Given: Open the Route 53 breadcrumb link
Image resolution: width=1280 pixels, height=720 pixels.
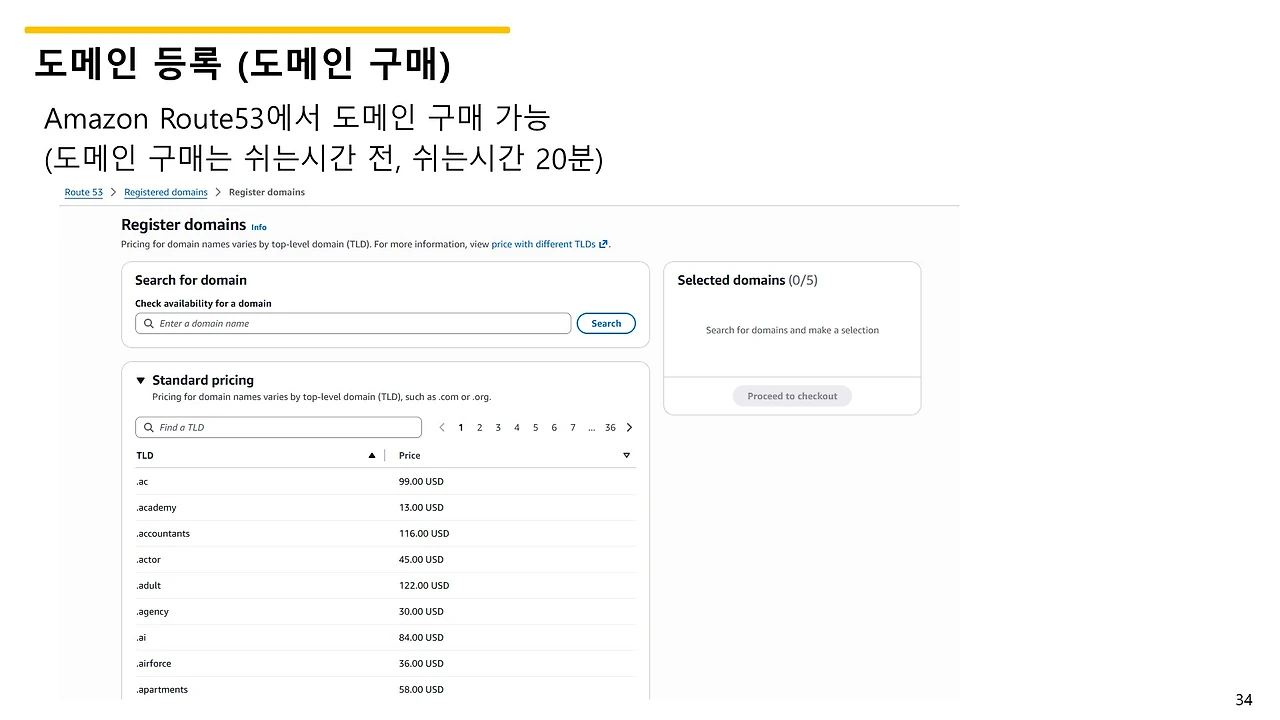Looking at the screenshot, I should (83, 192).
